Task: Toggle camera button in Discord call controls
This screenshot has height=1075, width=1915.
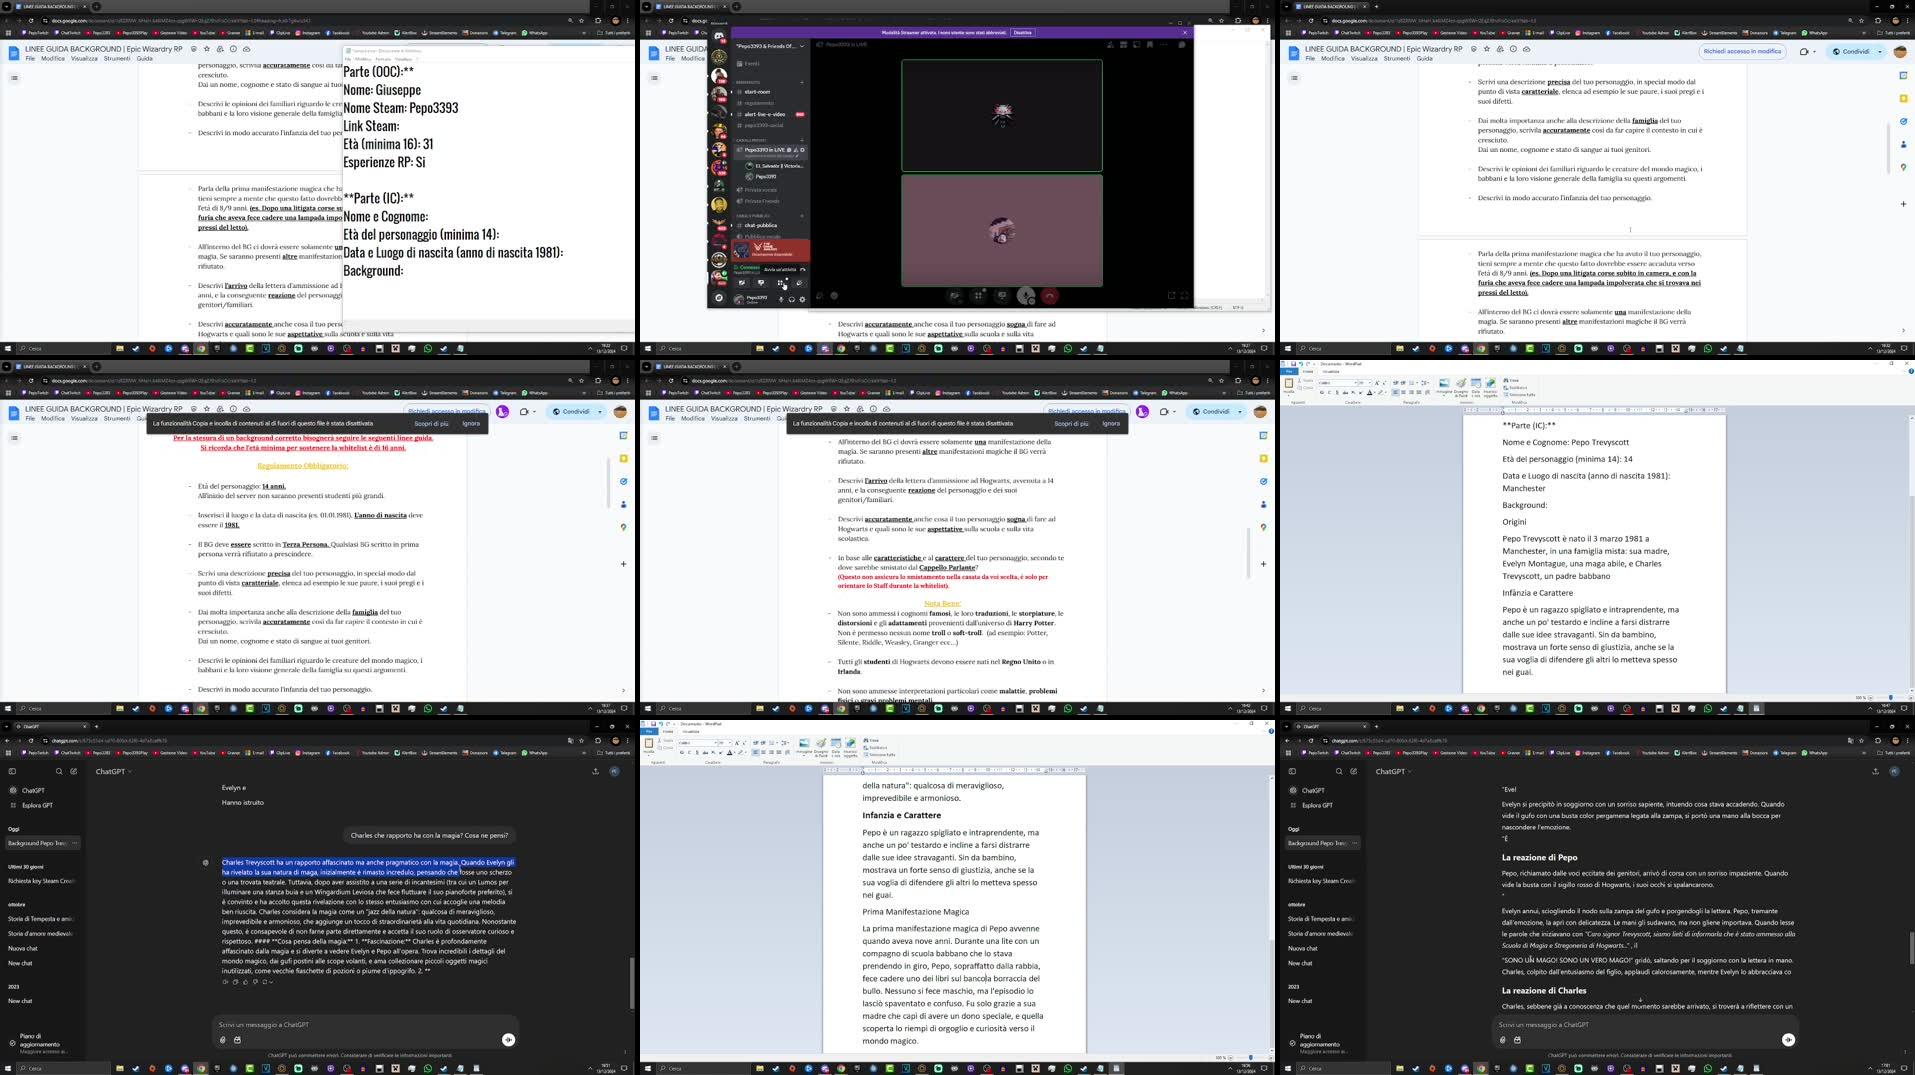Action: 955,296
